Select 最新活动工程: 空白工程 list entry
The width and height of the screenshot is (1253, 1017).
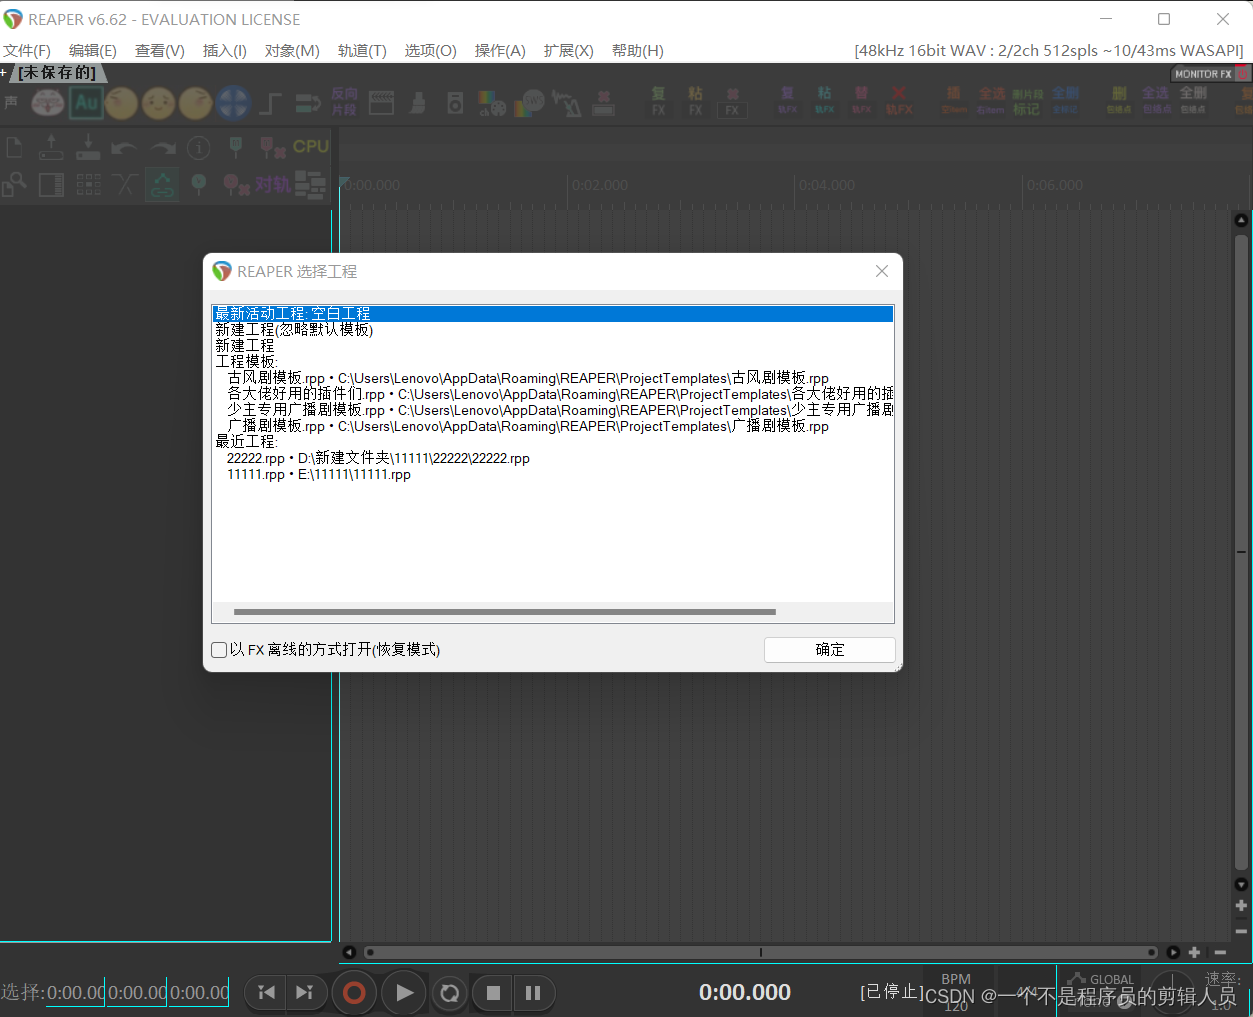553,314
